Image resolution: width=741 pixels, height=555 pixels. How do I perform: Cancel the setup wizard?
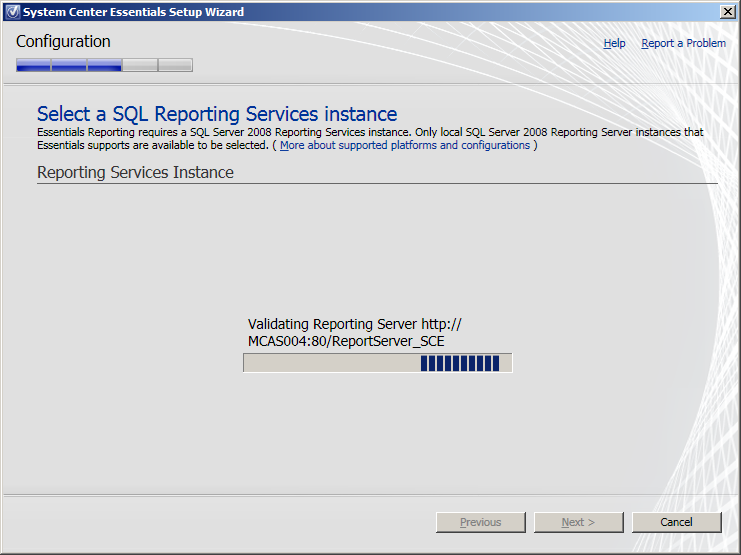click(x=676, y=522)
